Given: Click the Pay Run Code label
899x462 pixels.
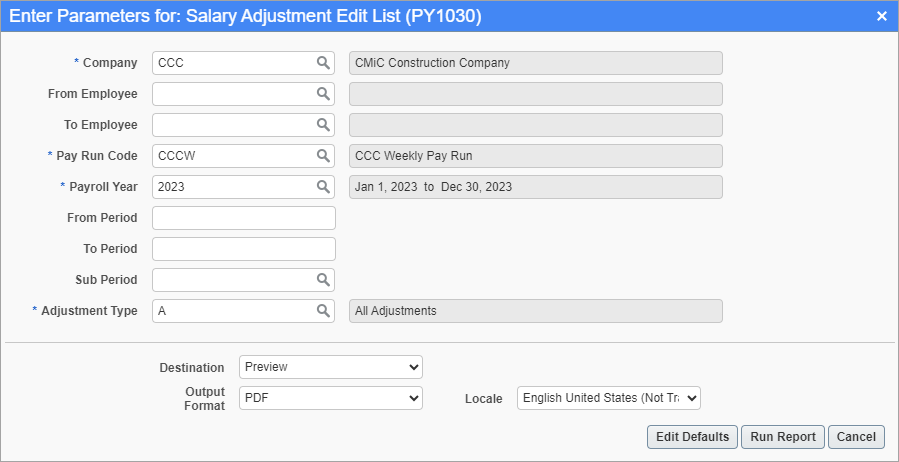Looking at the screenshot, I should point(97,155).
